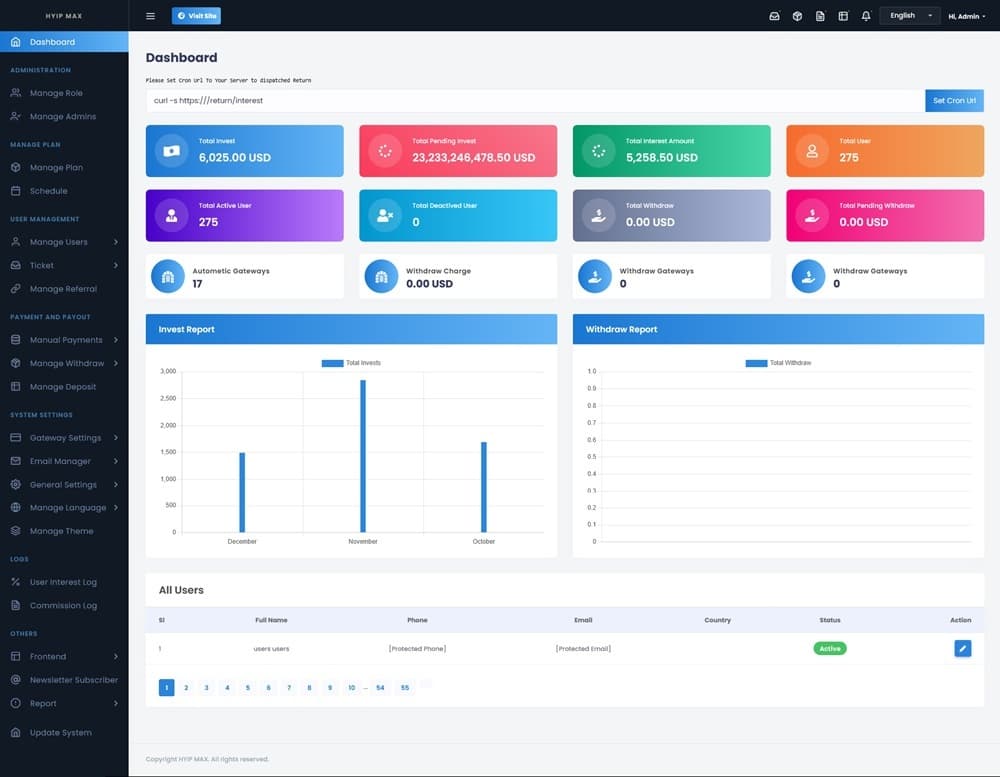The width and height of the screenshot is (1000, 777).
Task: Open Manage Plan from sidebar
Action: [56, 168]
